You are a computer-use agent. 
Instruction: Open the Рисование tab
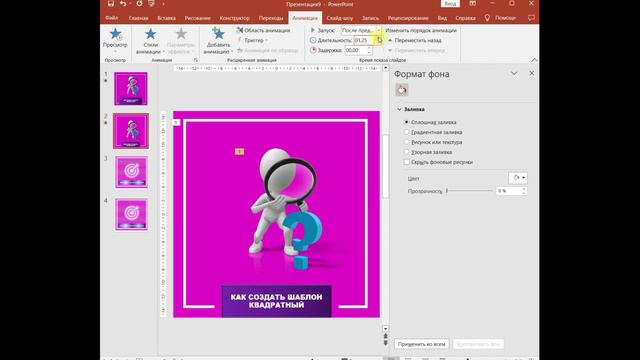pyautogui.click(x=198, y=18)
